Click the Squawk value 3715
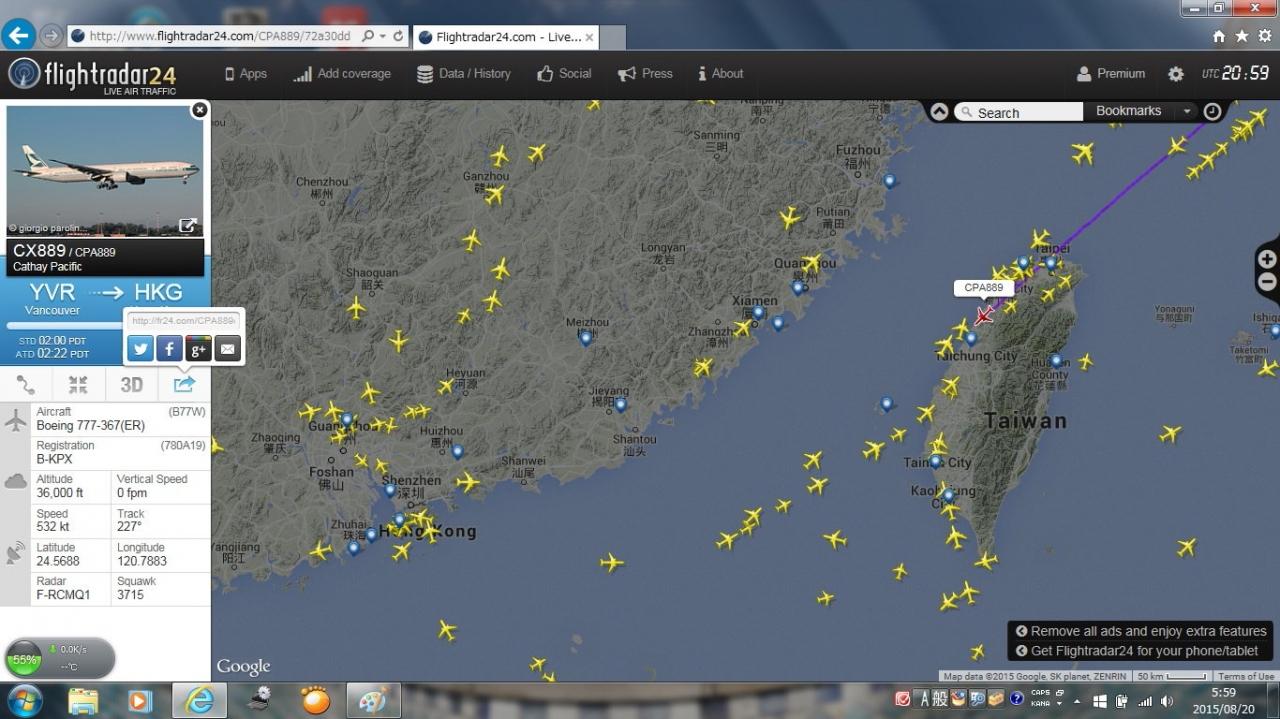The height and width of the screenshot is (719, 1280). click(x=130, y=595)
